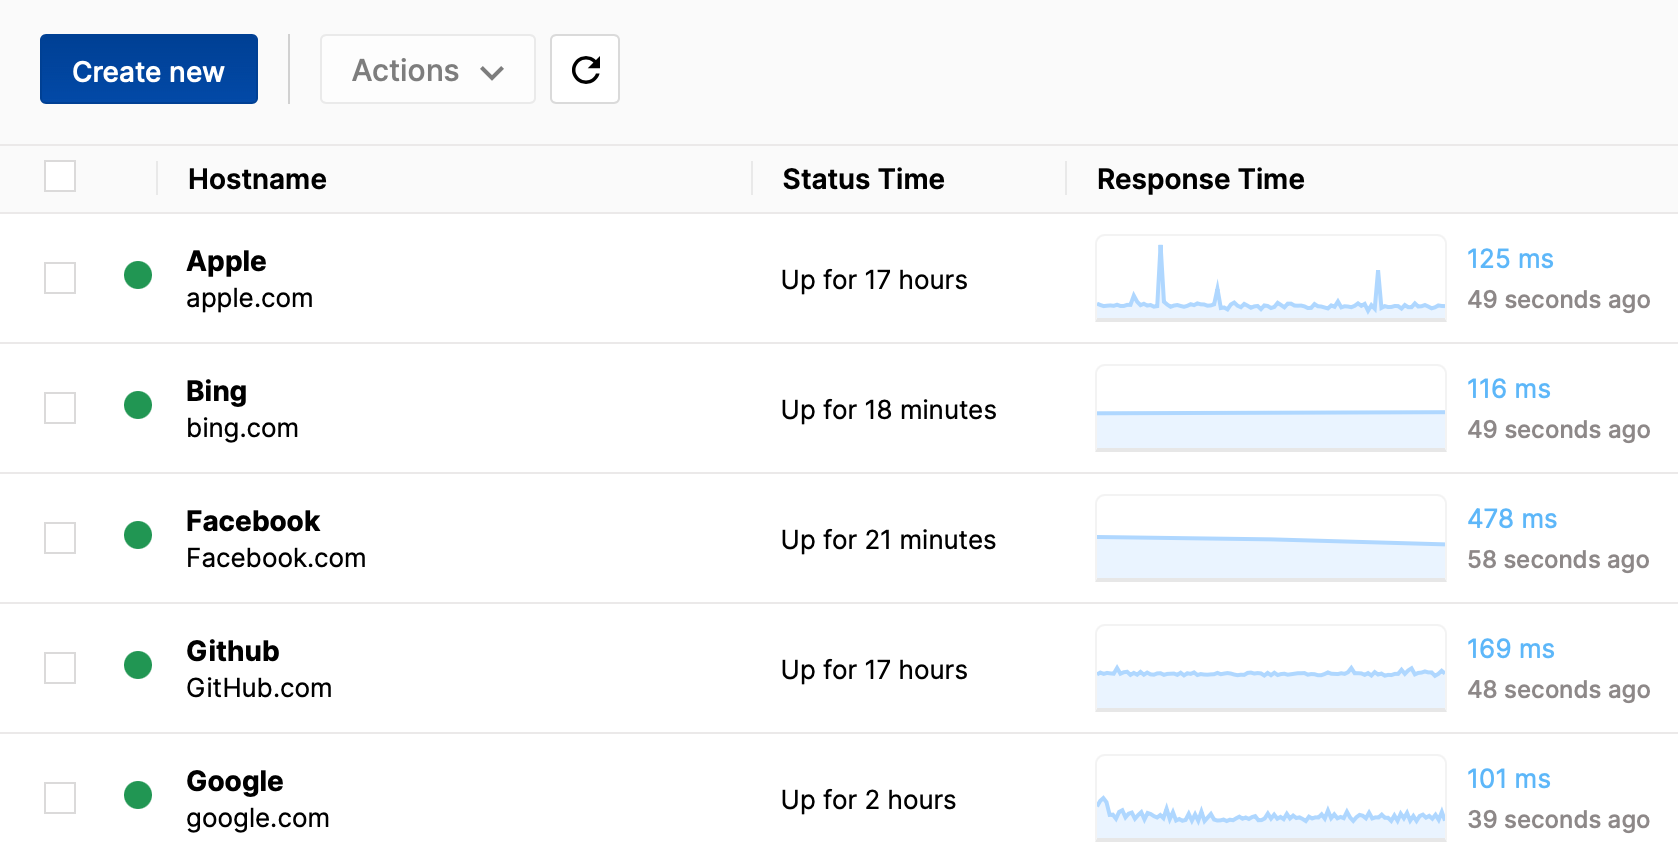Click the 101 ms response value
This screenshot has height=860, width=1678.
coord(1508,779)
